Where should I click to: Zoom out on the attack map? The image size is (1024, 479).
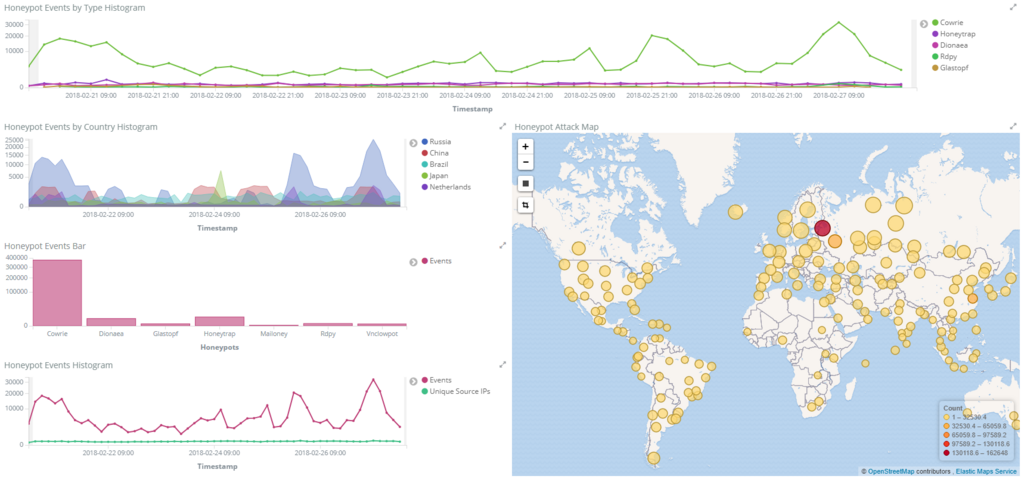[525, 162]
